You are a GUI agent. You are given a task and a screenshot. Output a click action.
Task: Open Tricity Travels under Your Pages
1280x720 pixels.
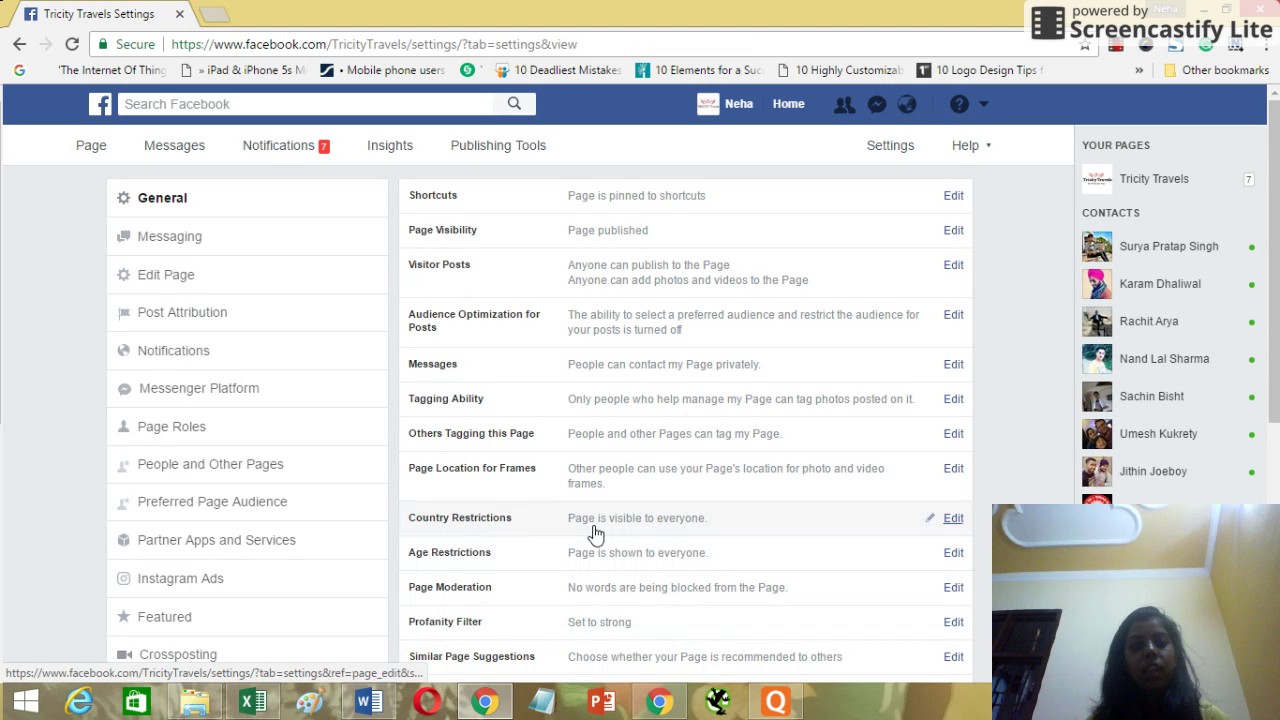point(1168,179)
